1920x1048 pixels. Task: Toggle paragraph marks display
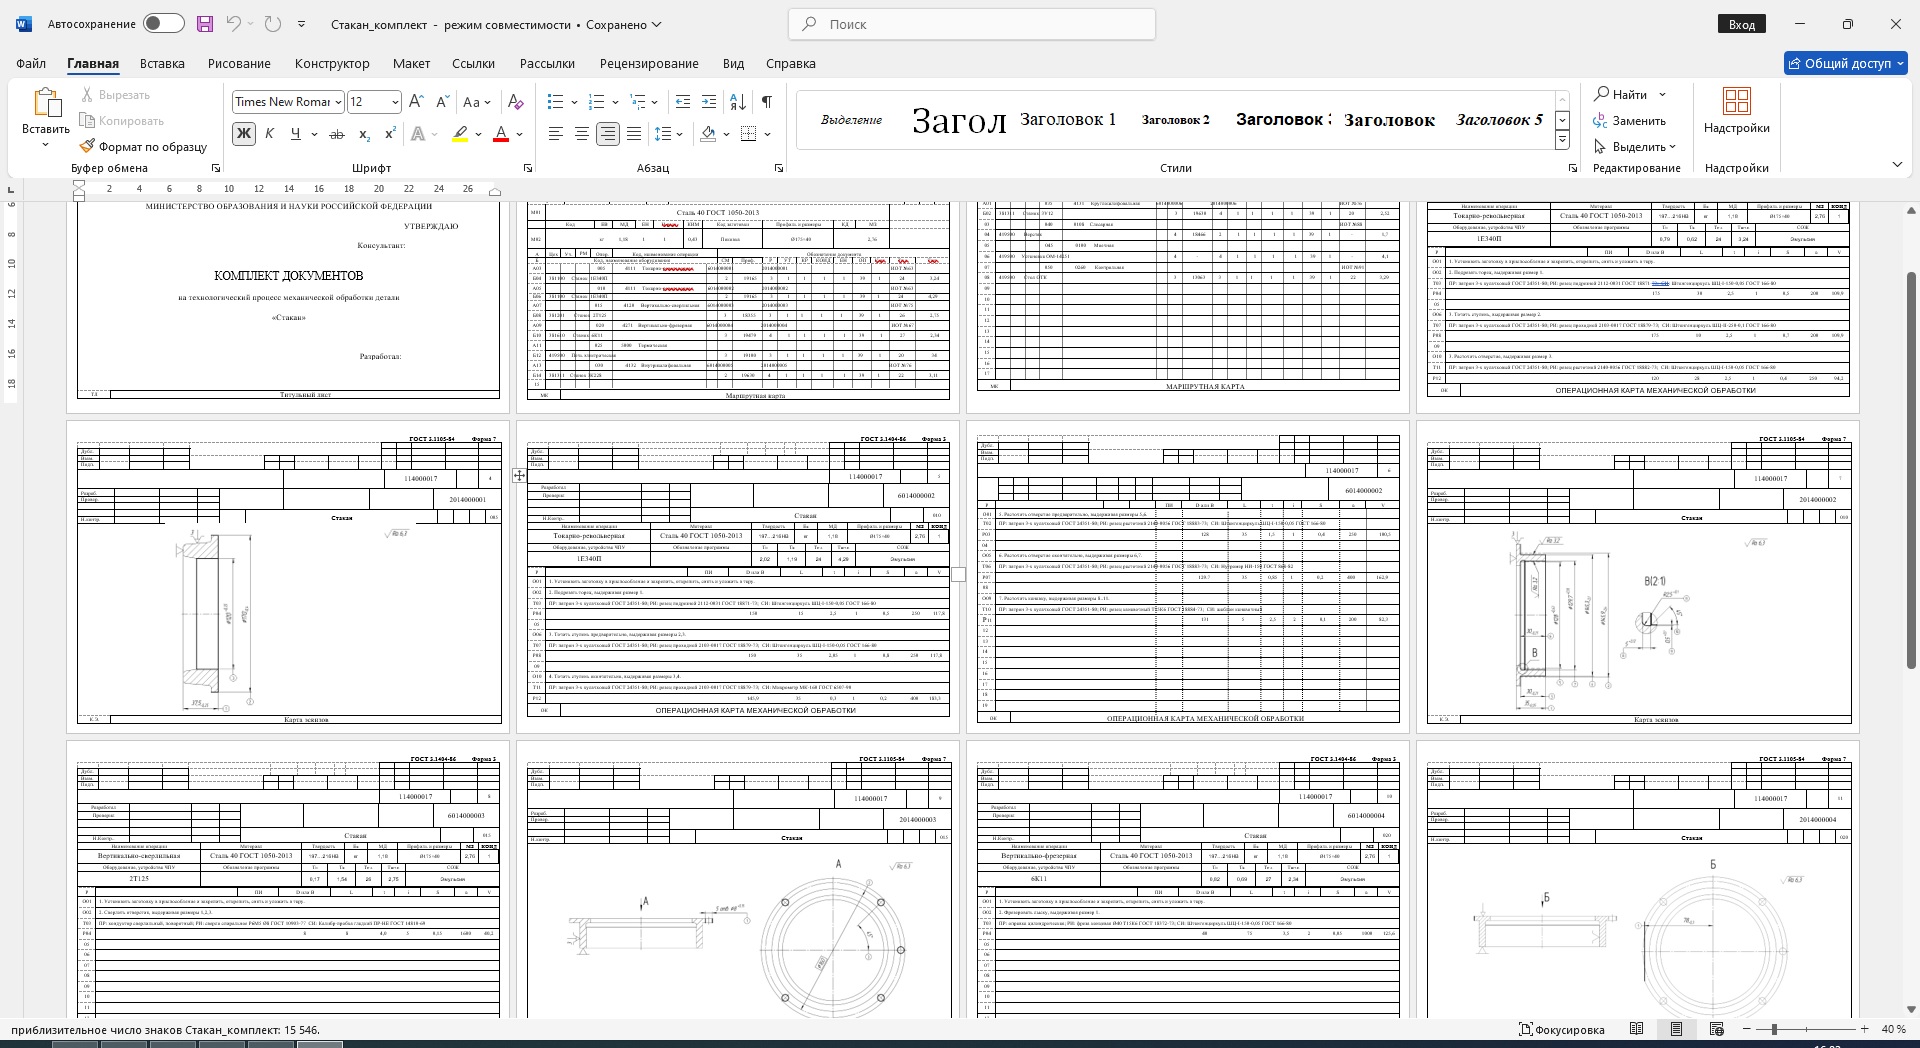[766, 101]
